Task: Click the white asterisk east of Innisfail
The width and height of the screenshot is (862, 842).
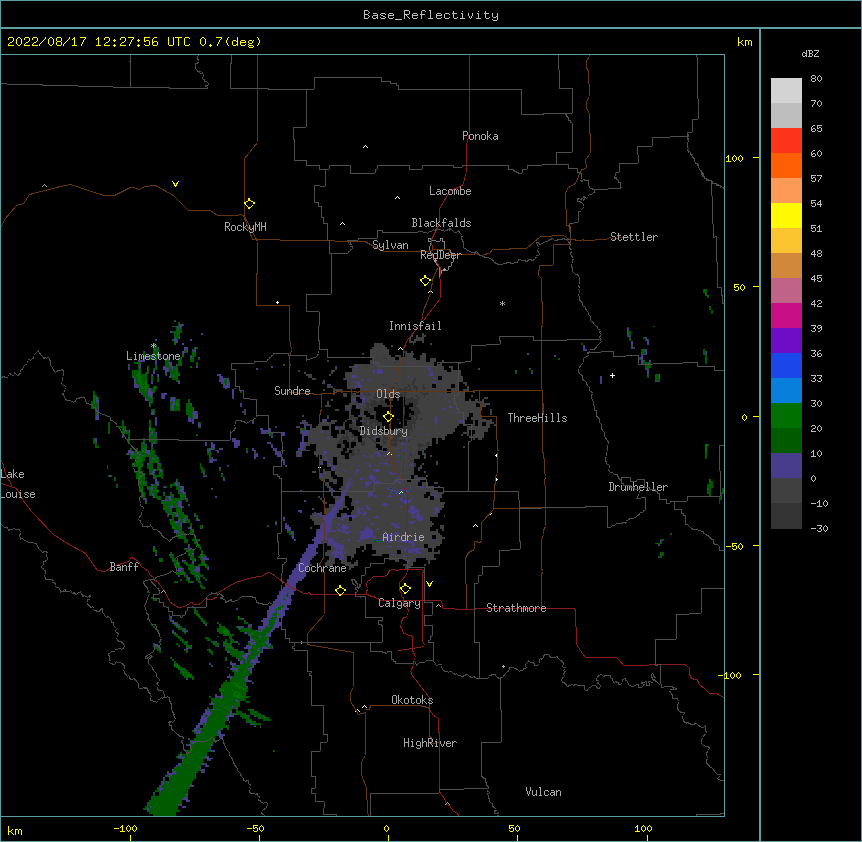Action: [502, 303]
